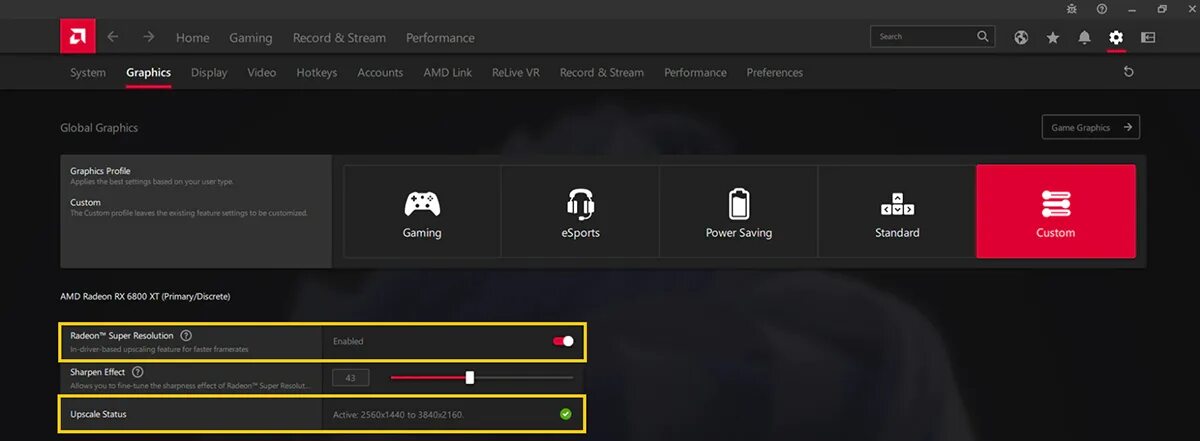Reset settings with the undo arrow icon
The width and height of the screenshot is (1200, 441).
pyautogui.click(x=1129, y=72)
